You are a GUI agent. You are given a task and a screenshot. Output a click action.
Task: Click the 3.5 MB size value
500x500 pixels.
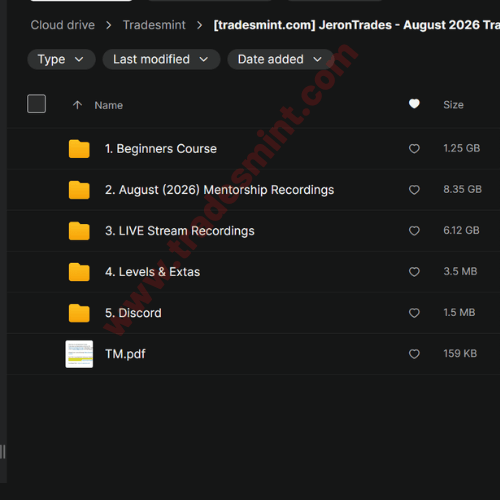point(460,271)
